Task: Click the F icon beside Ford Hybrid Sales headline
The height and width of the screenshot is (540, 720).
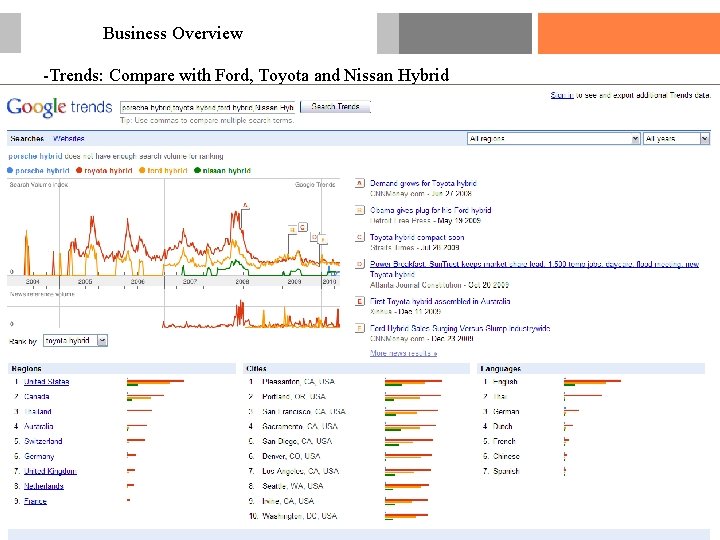Action: click(x=360, y=328)
